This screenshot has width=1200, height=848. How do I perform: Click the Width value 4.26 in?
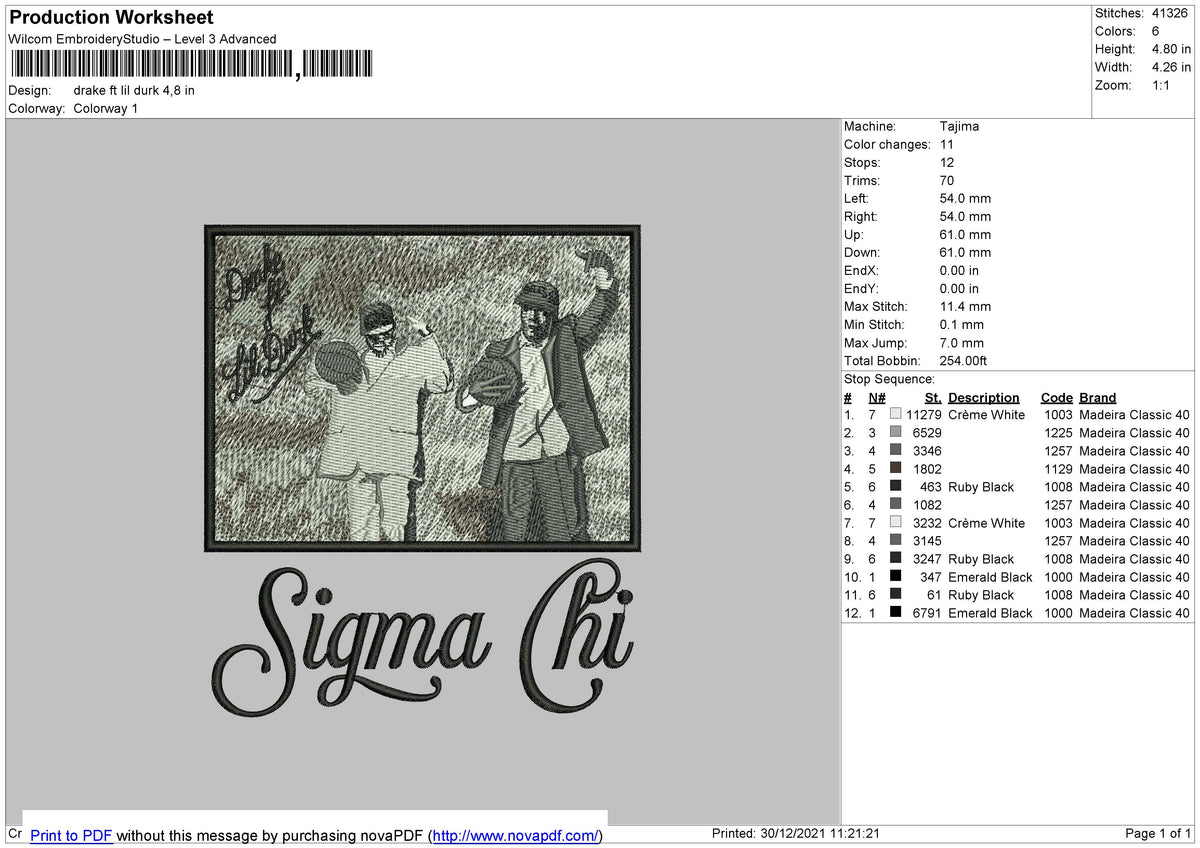click(1171, 67)
